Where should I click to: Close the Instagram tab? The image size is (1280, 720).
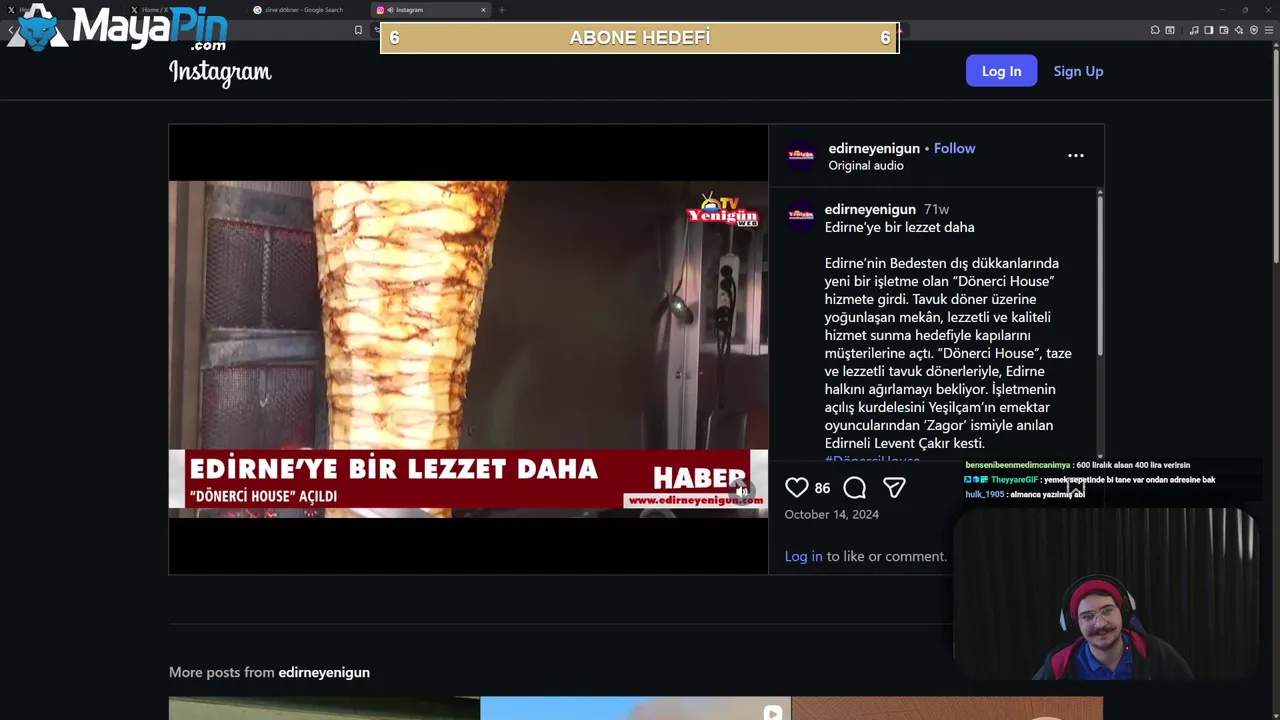click(483, 10)
